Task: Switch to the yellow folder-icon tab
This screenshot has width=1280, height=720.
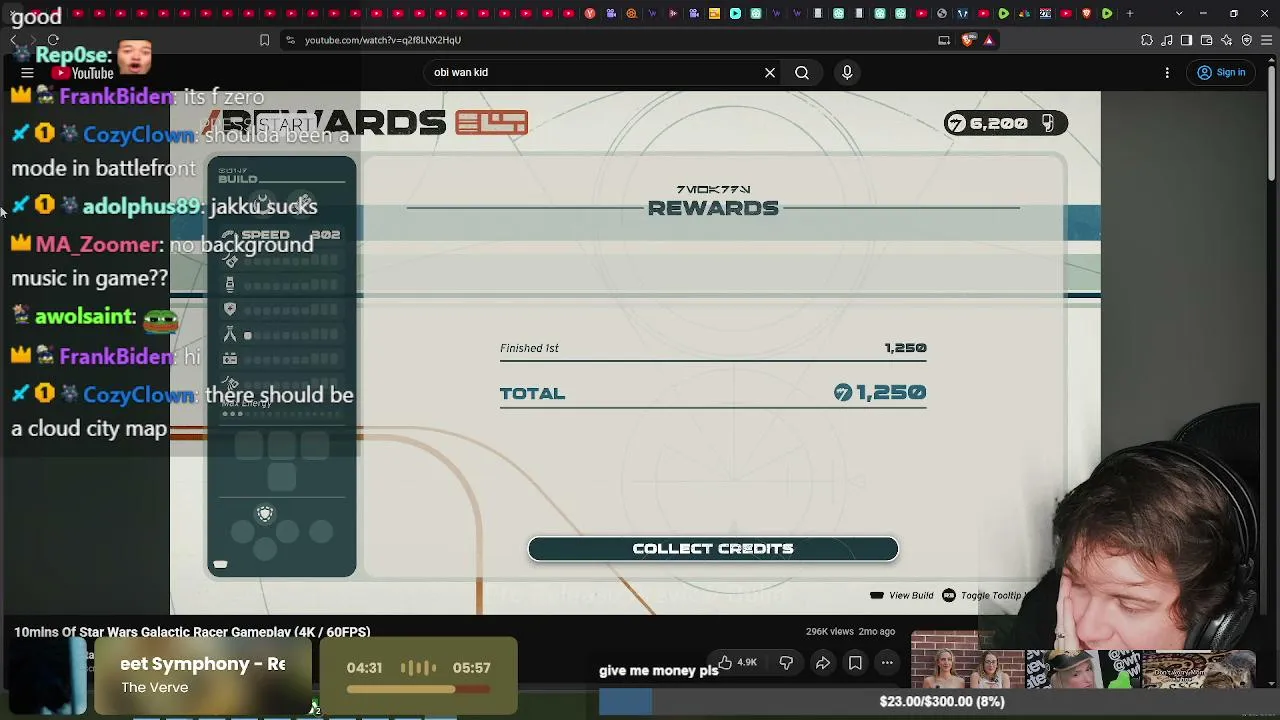Action: pos(714,13)
